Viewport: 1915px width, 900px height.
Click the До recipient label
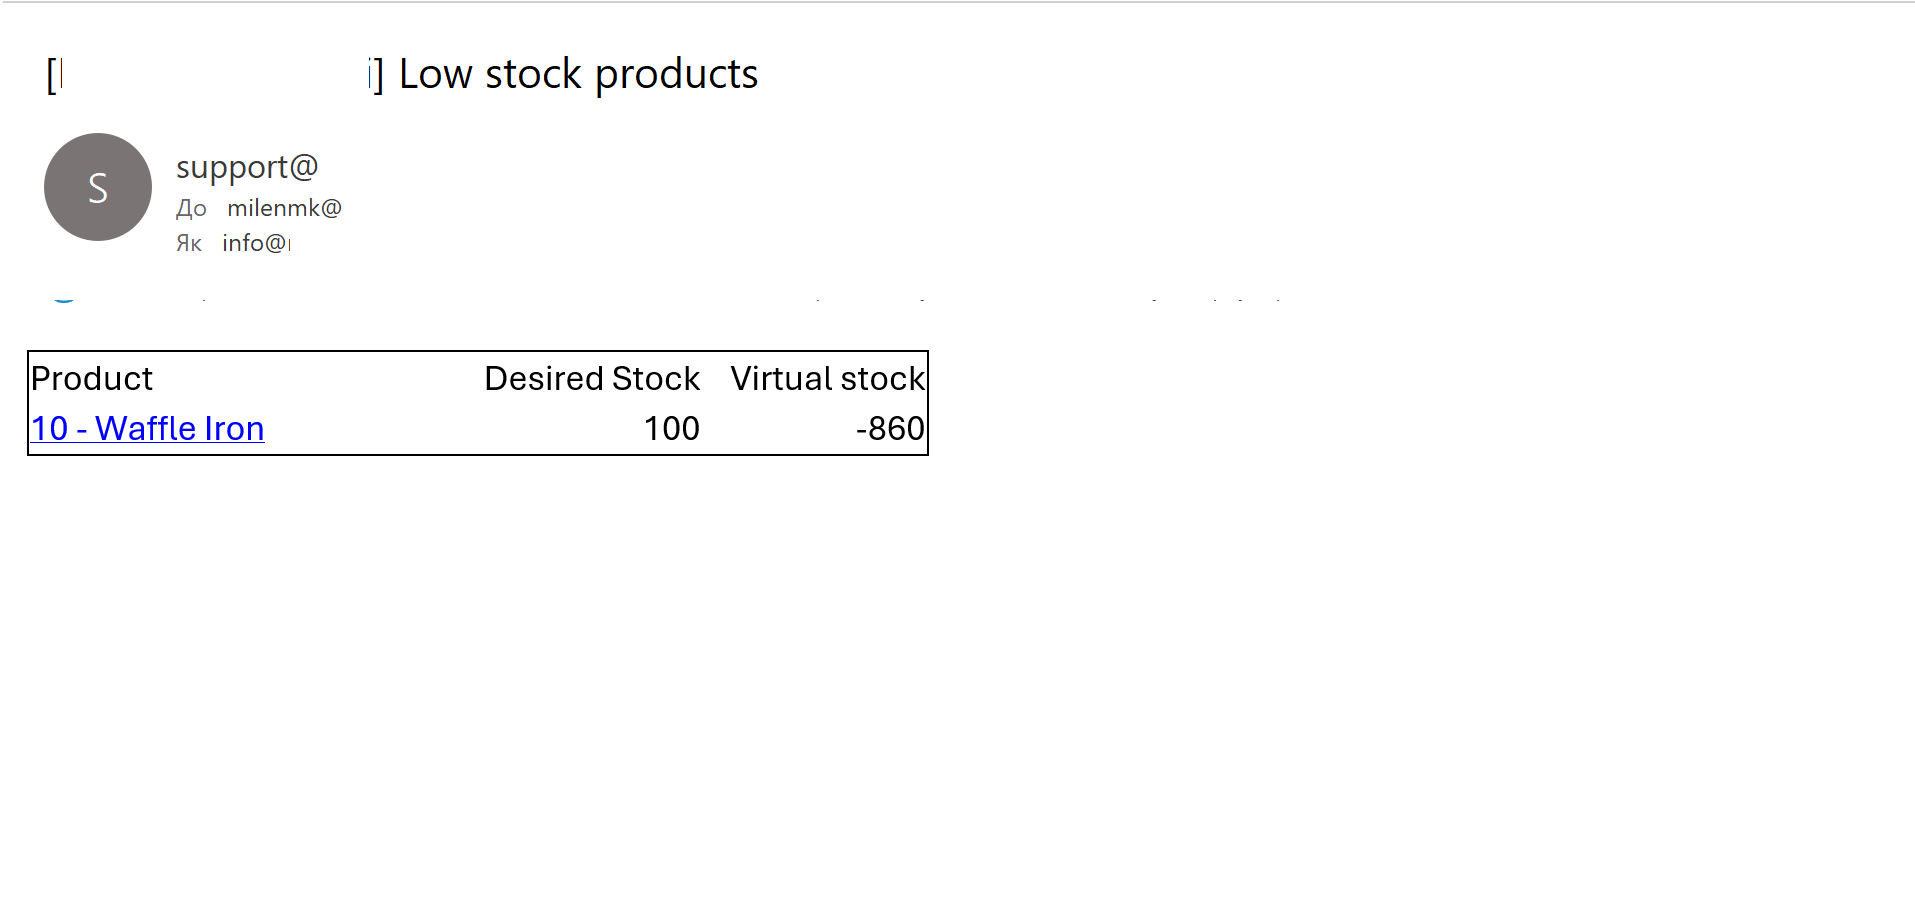click(191, 208)
